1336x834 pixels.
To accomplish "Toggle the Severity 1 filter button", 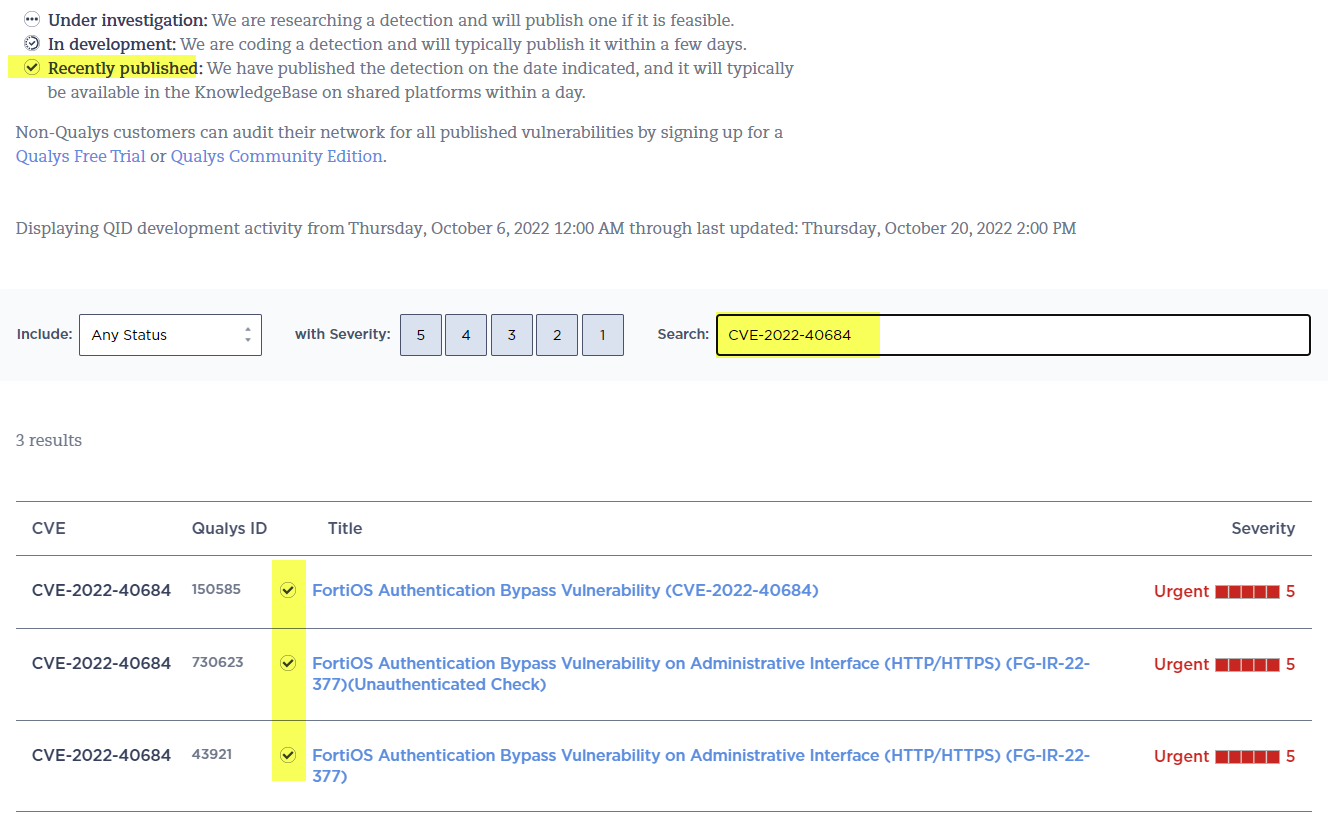I will pyautogui.click(x=602, y=334).
